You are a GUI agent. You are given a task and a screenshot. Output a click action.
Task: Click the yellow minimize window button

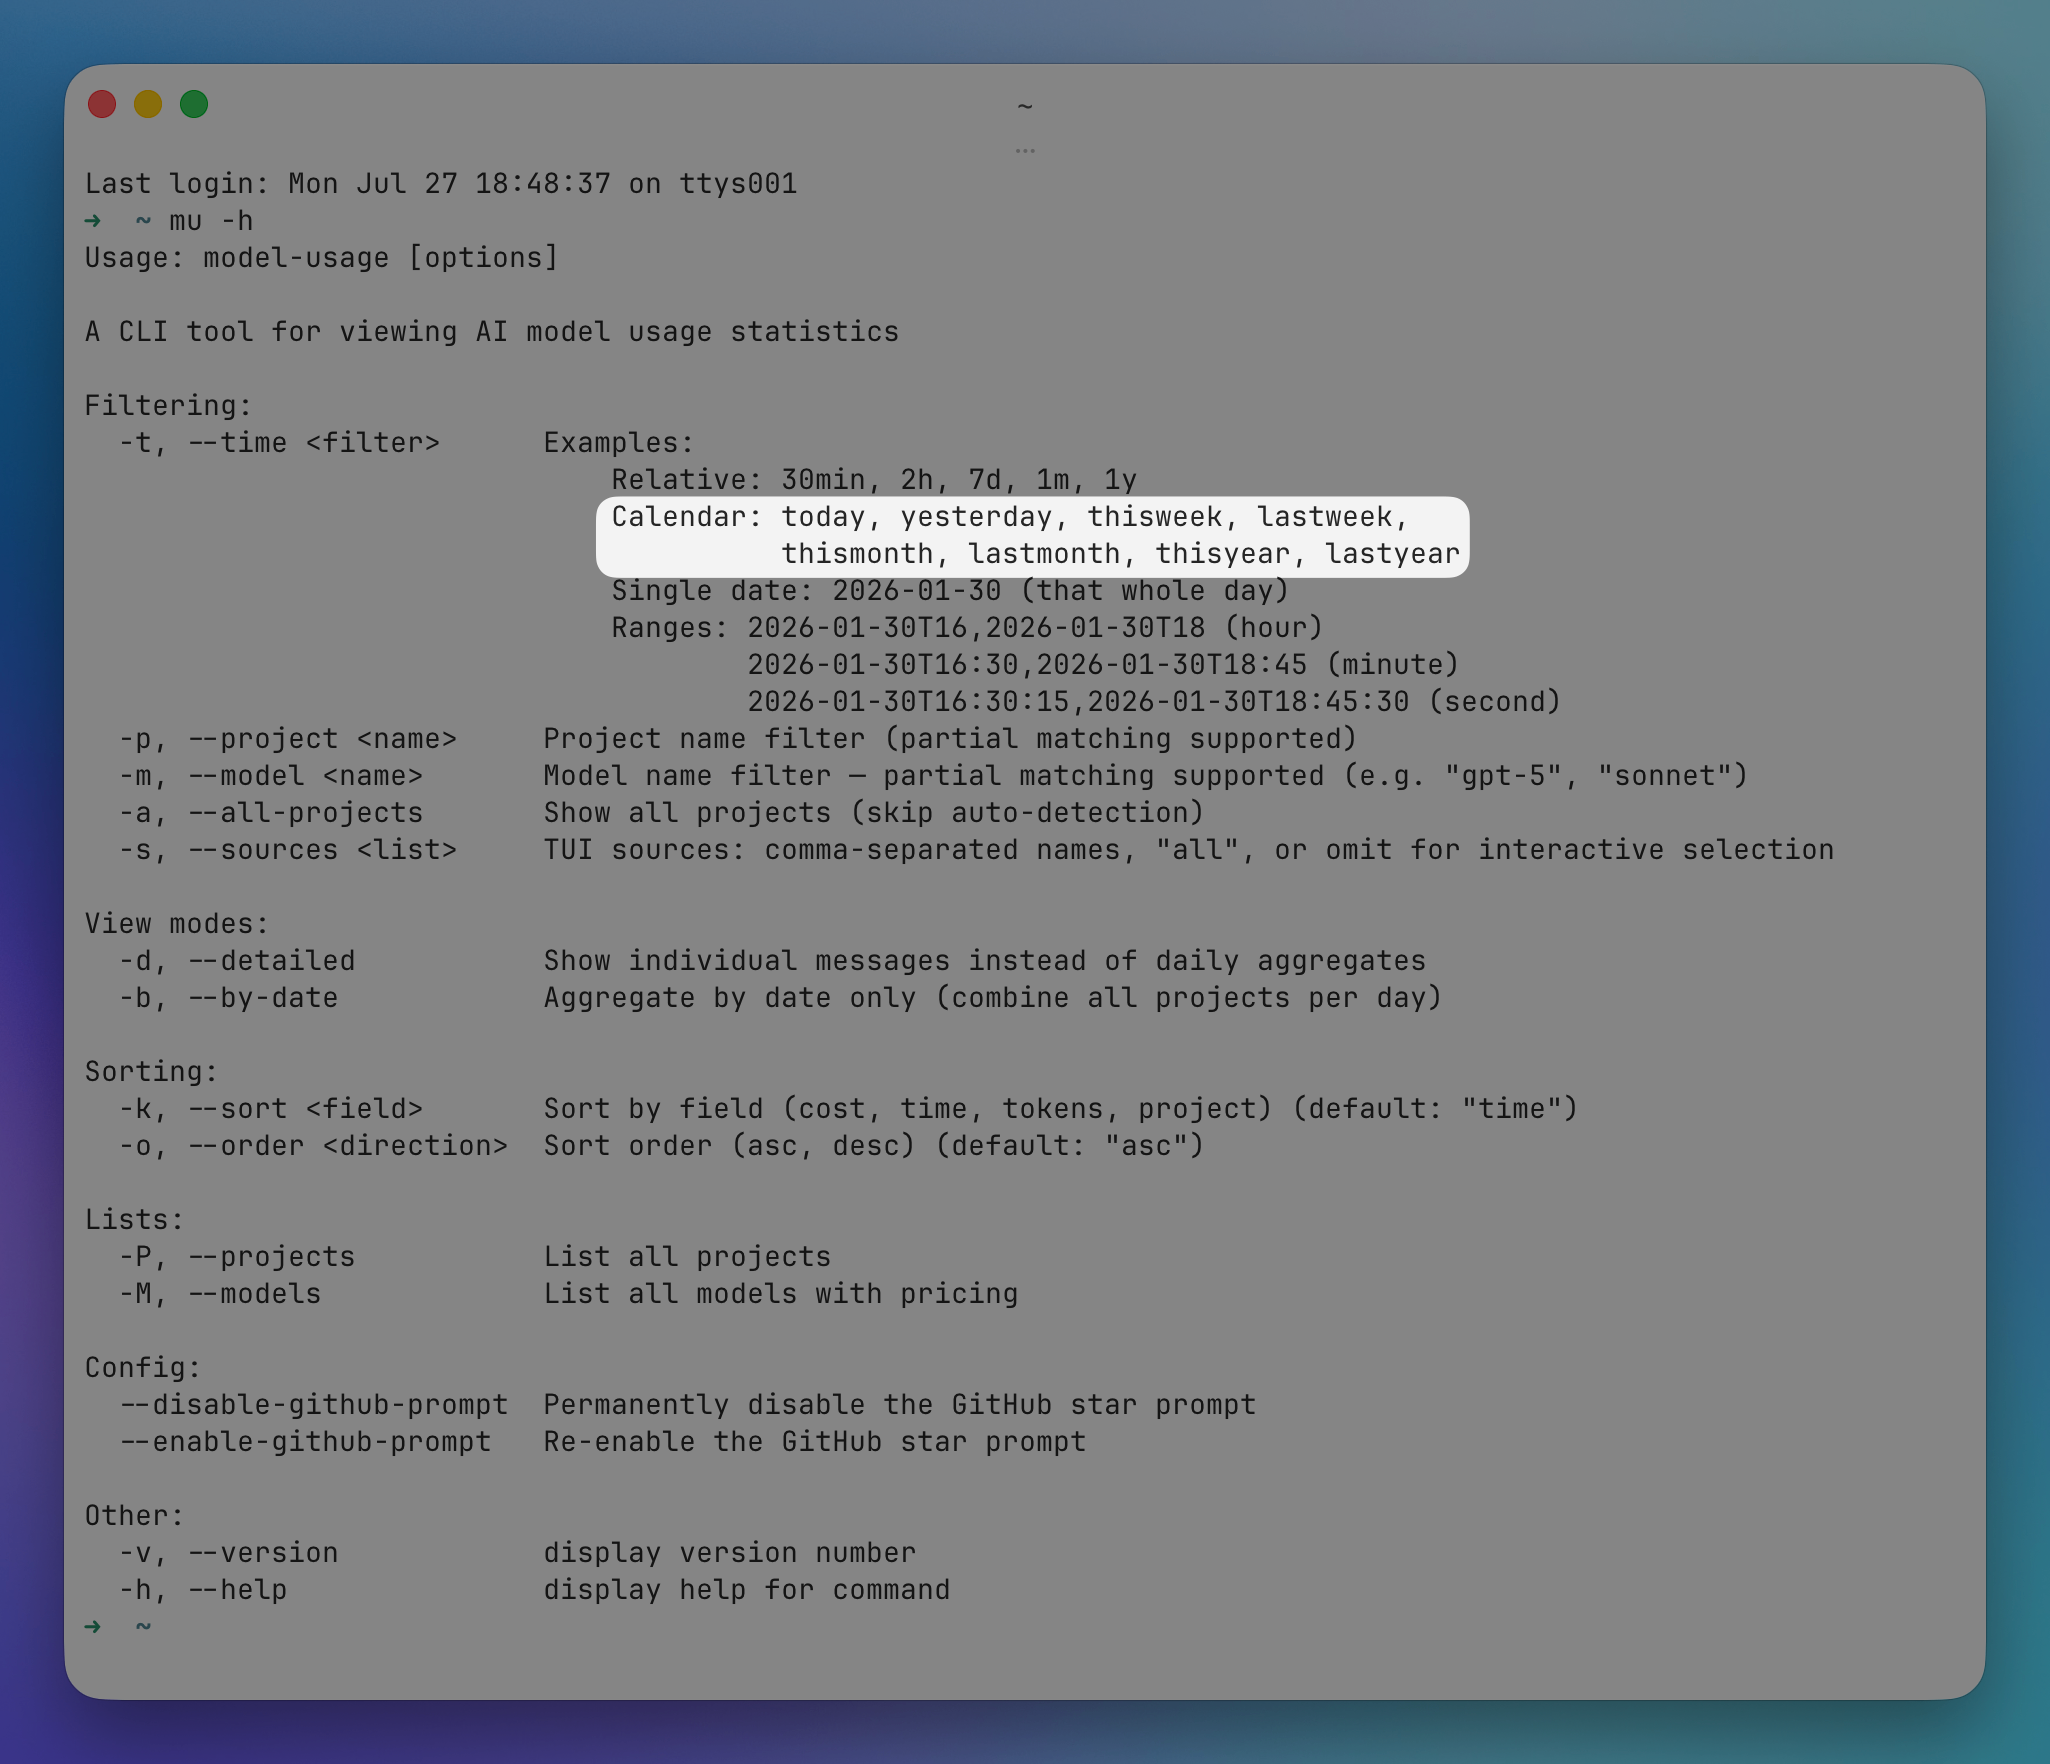(148, 104)
